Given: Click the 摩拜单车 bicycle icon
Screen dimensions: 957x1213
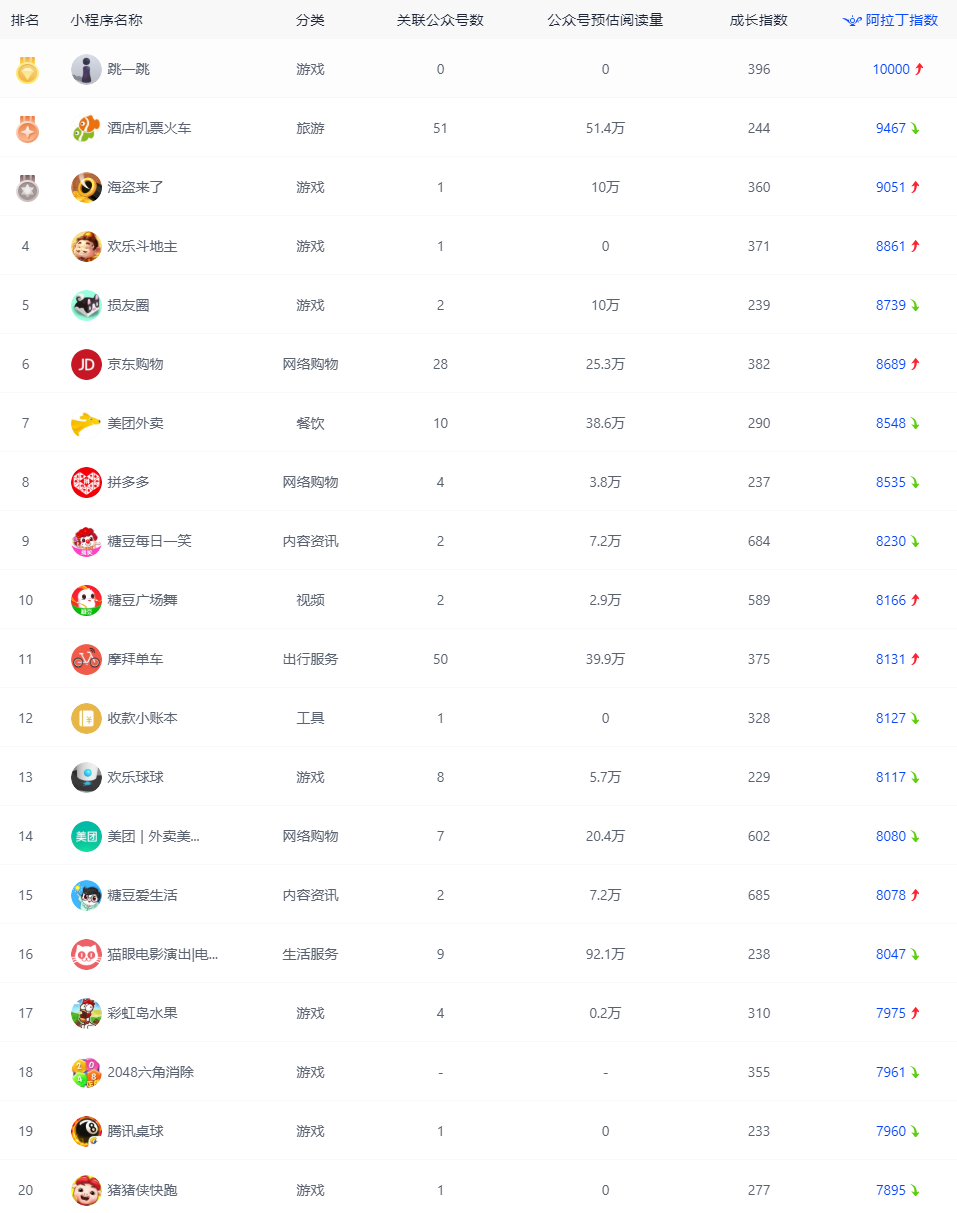Looking at the screenshot, I should (86, 659).
